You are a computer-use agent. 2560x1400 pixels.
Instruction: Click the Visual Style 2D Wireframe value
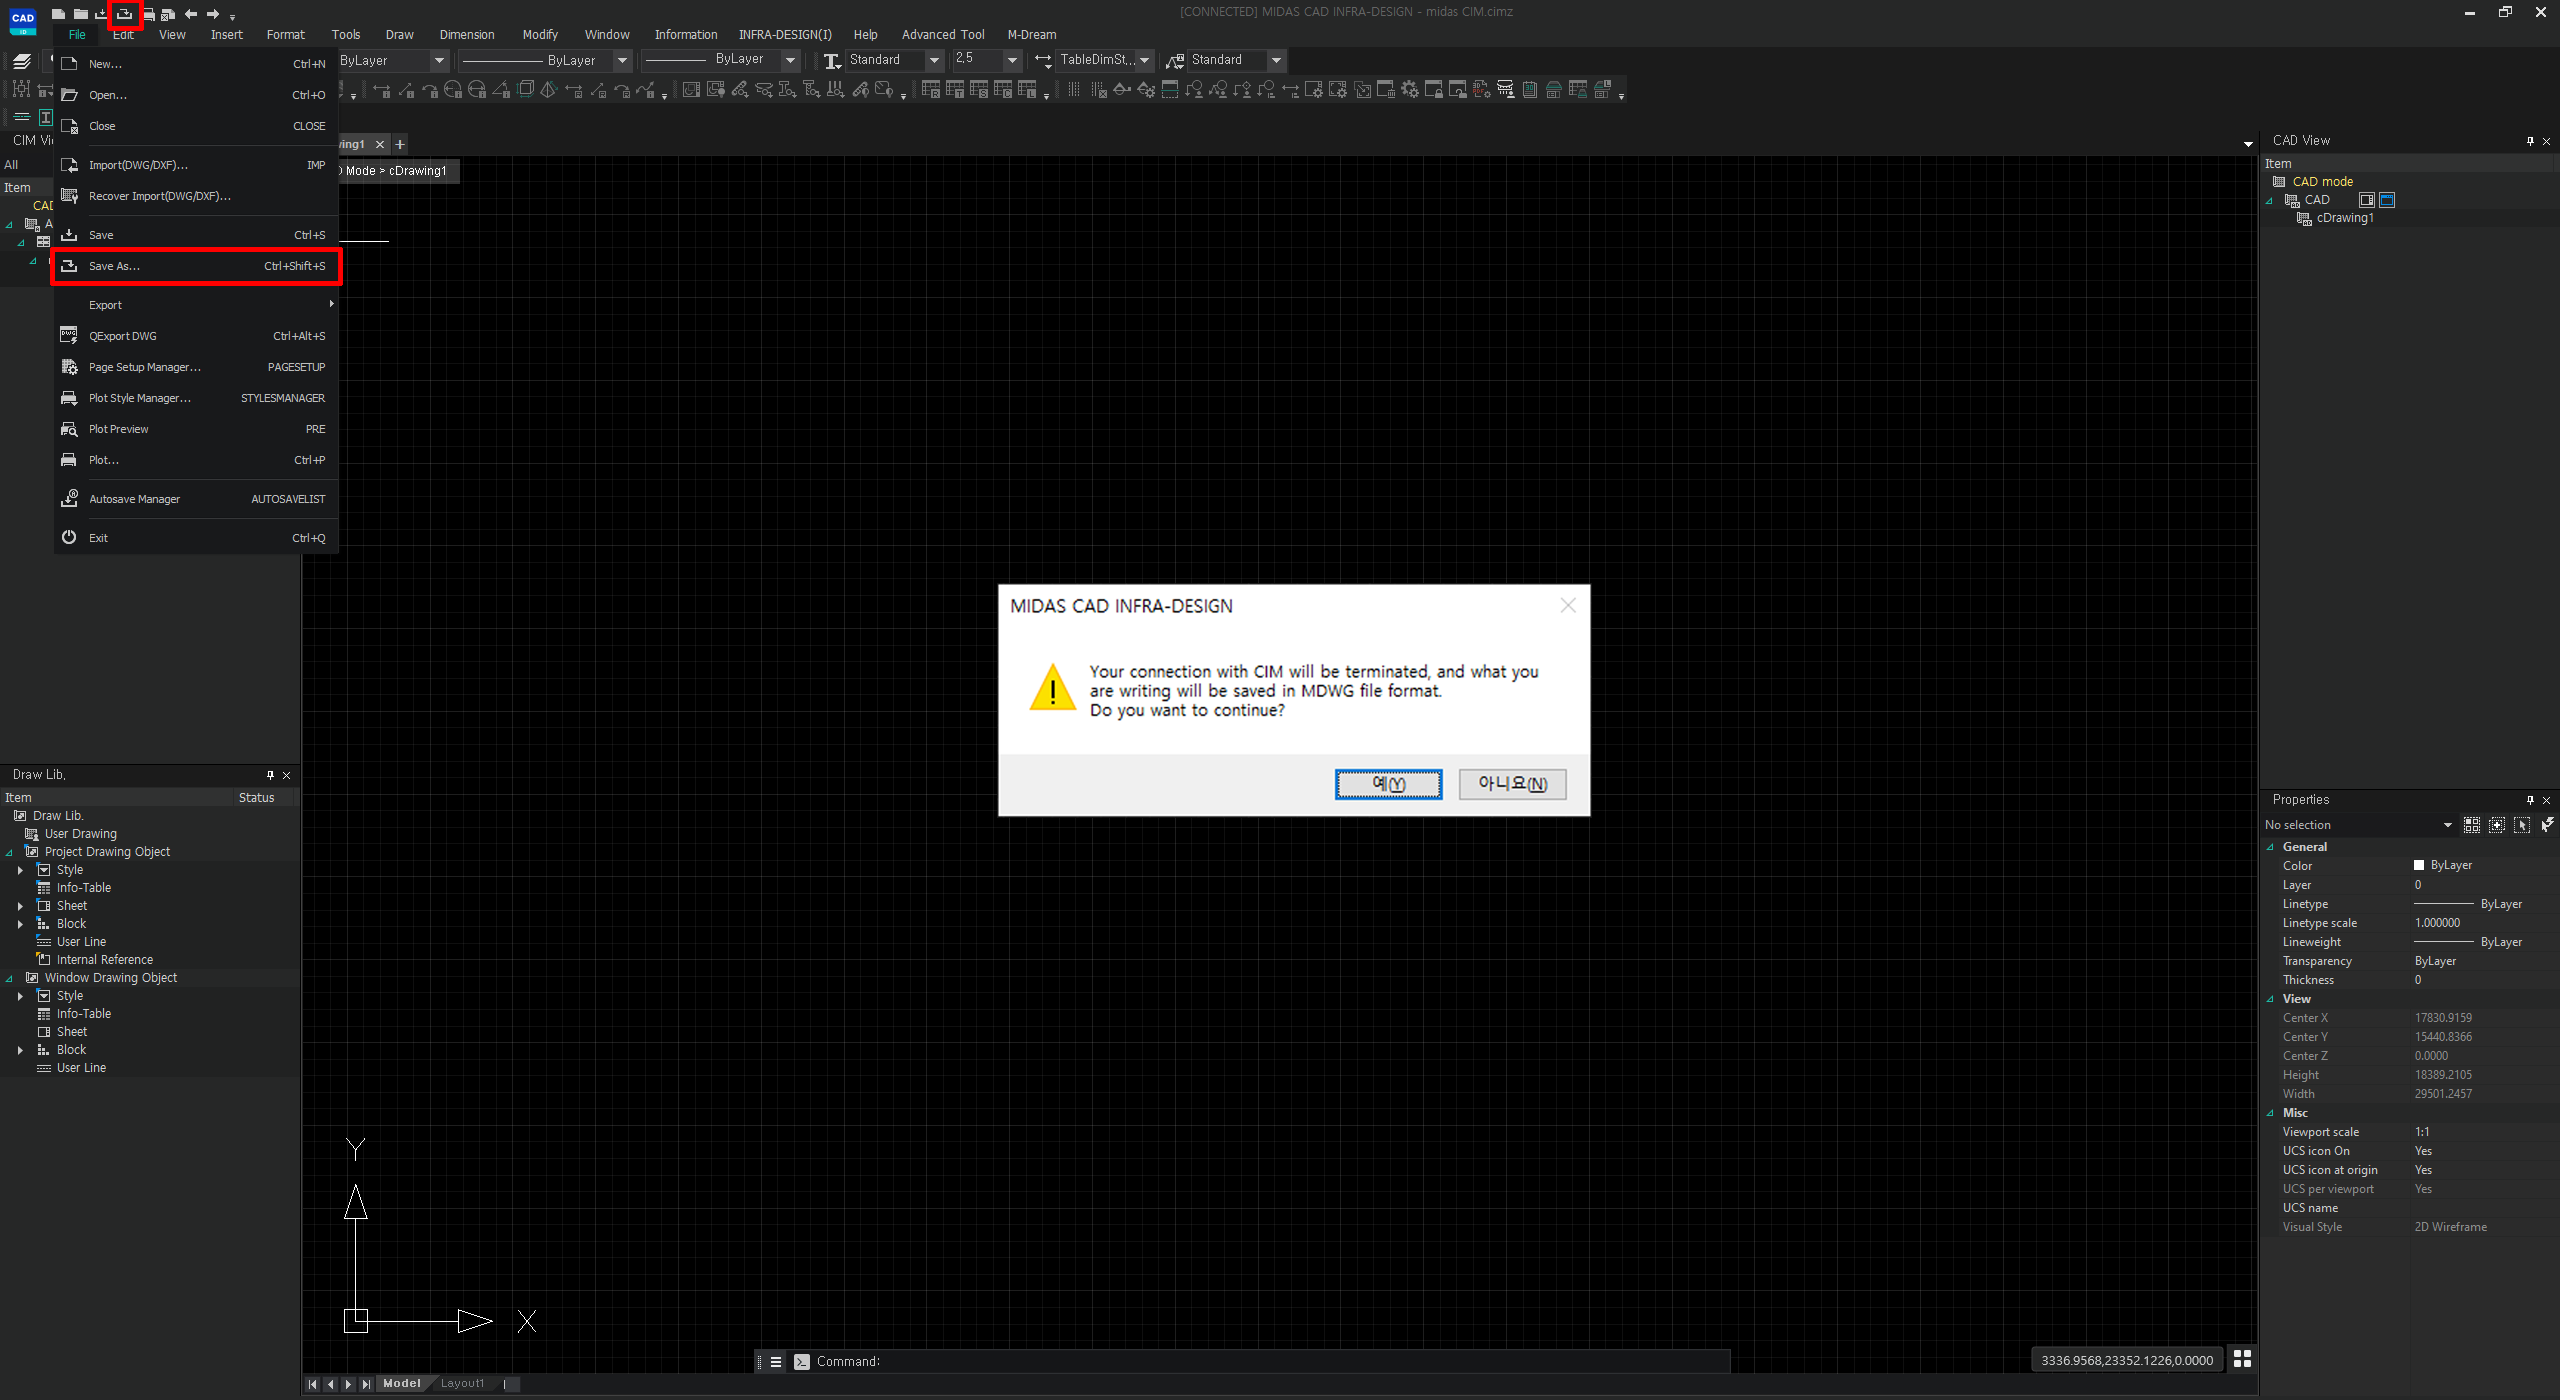click(2451, 1227)
